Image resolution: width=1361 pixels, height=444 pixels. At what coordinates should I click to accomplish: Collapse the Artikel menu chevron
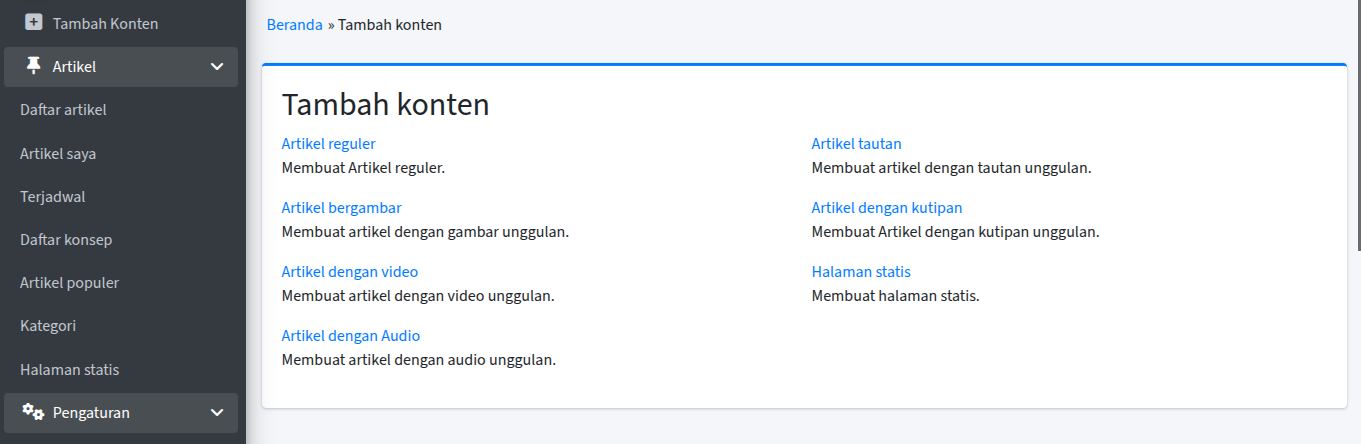(217, 67)
